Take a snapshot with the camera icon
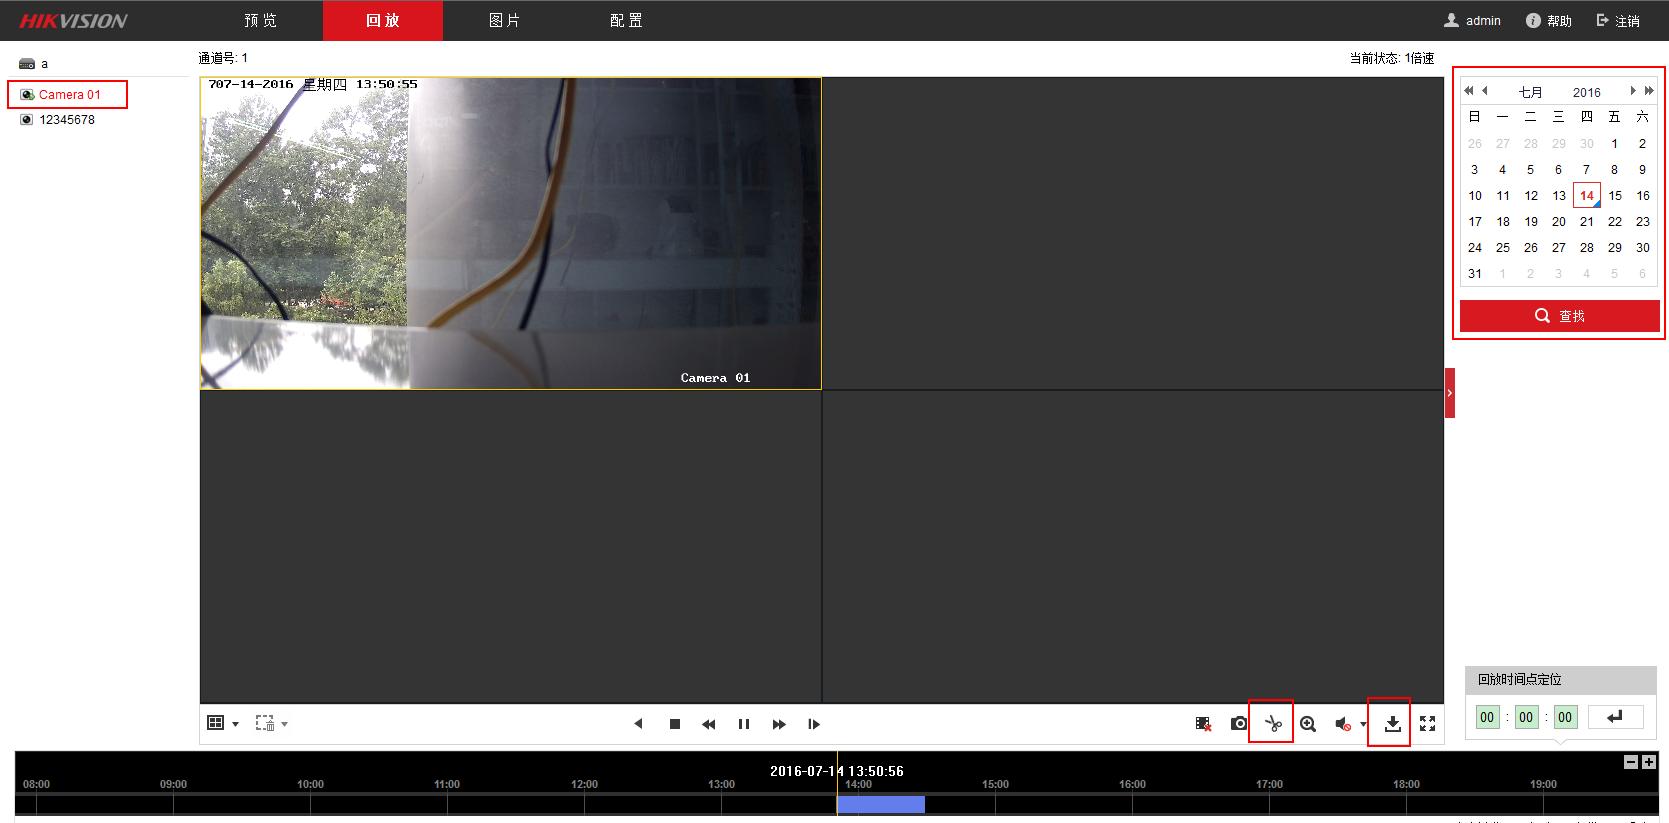1669x823 pixels. click(x=1239, y=723)
